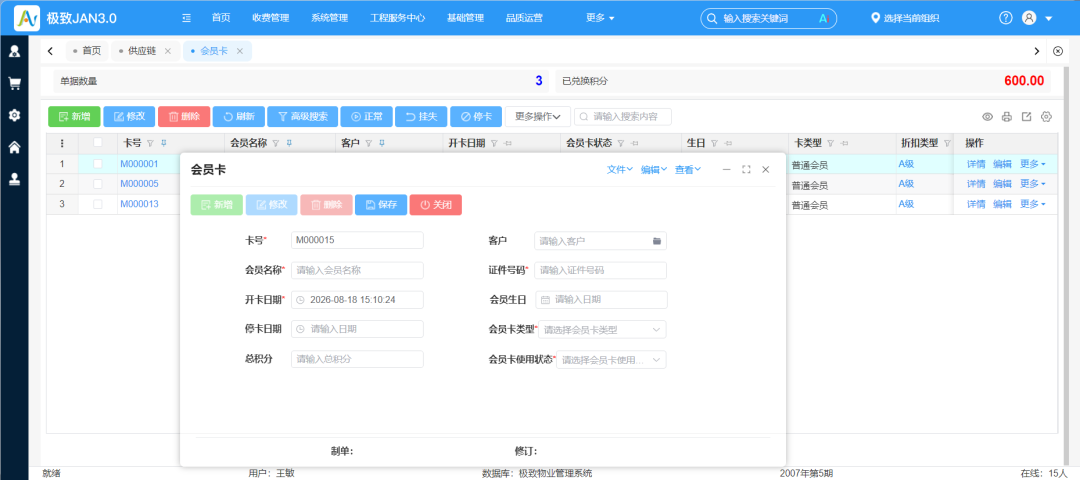Screen dimensions: 1080x480
Task: Open the user account avatar icon
Action: (x=1029, y=18)
